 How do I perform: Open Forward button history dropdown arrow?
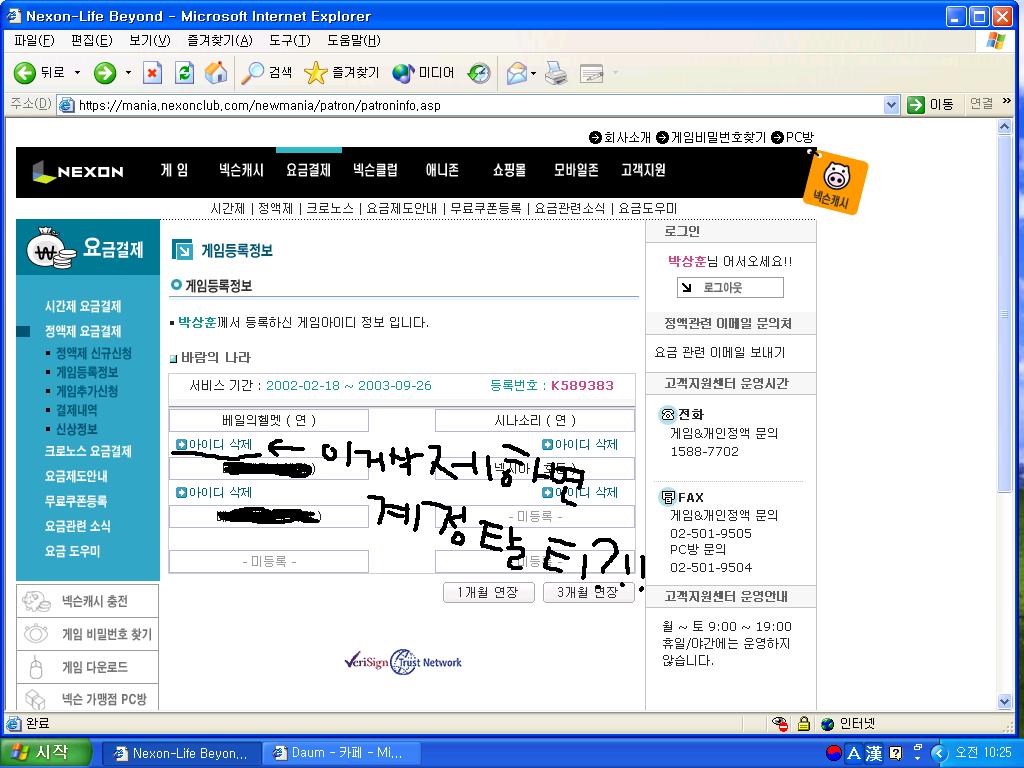coord(128,72)
